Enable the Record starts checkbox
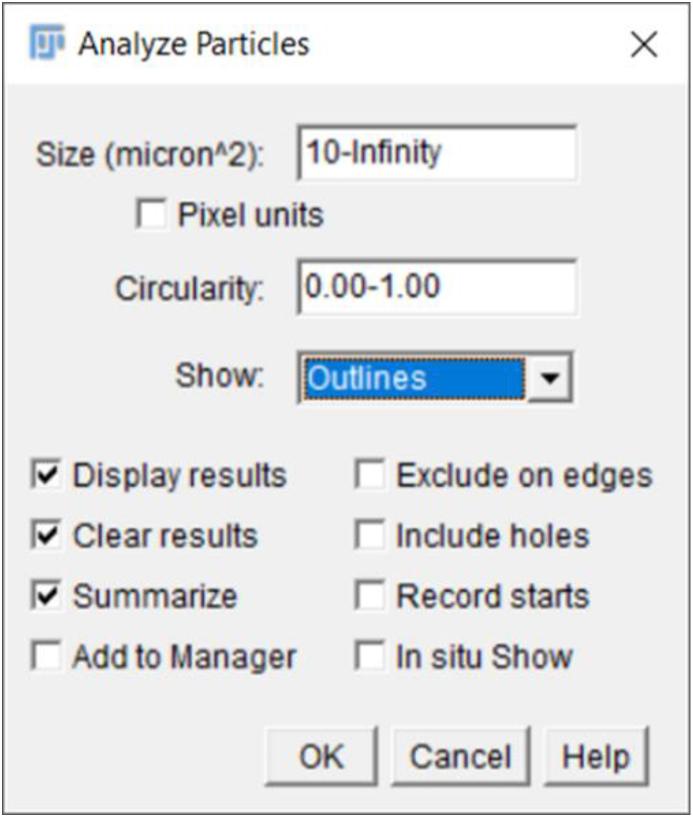 click(x=370, y=595)
